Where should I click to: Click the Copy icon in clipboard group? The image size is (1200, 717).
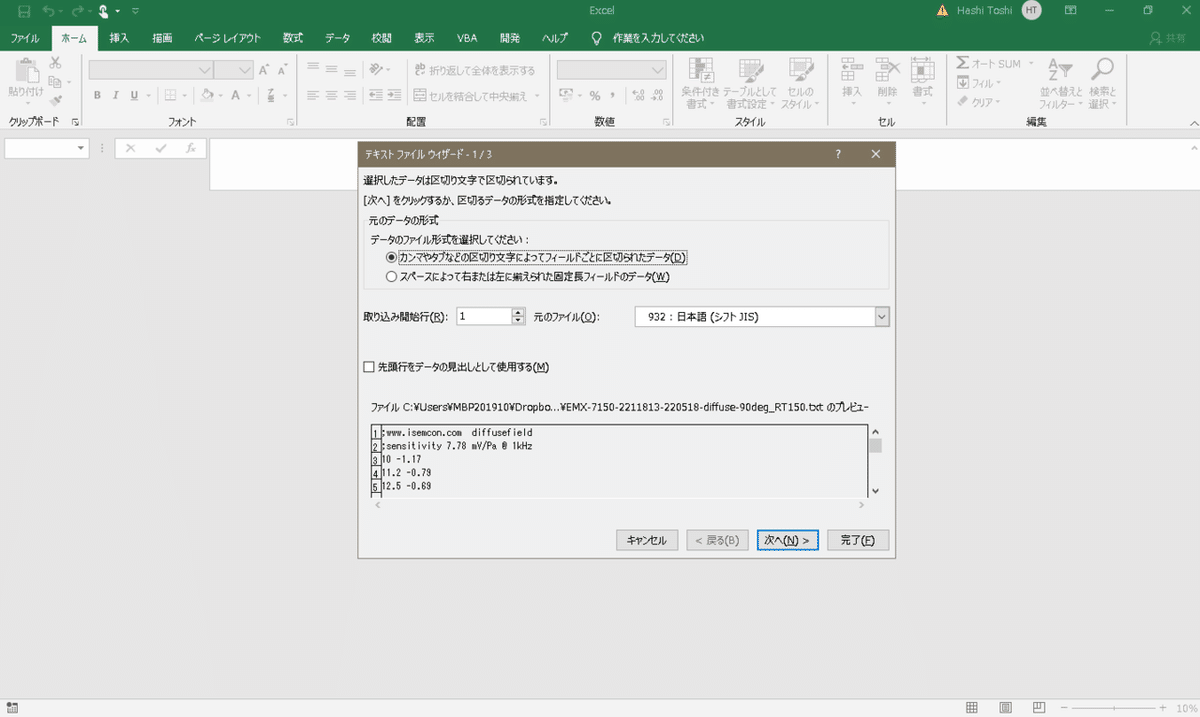[55, 82]
